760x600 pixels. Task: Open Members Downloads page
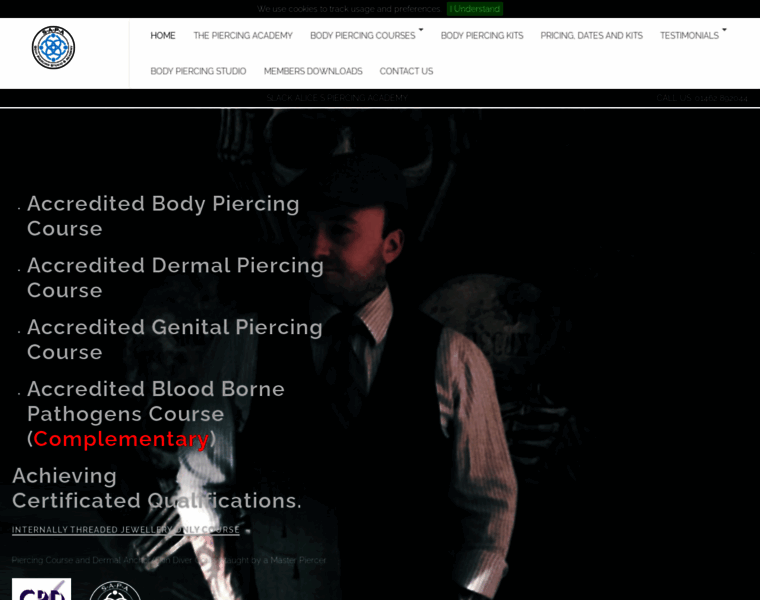[313, 71]
